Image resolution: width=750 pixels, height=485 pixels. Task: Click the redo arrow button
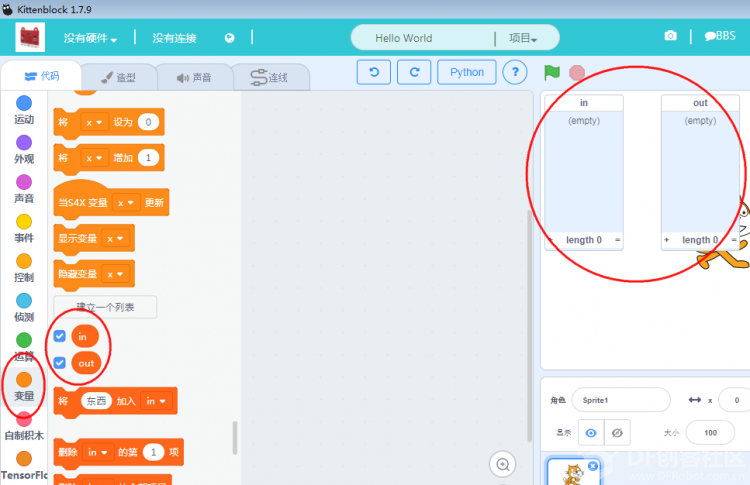tap(414, 72)
